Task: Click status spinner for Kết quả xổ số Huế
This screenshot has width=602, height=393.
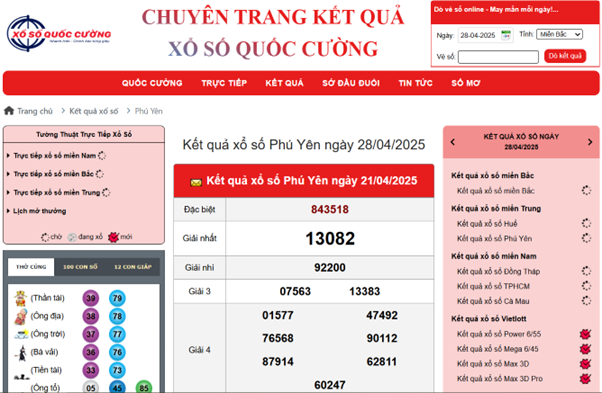Action: [586, 223]
